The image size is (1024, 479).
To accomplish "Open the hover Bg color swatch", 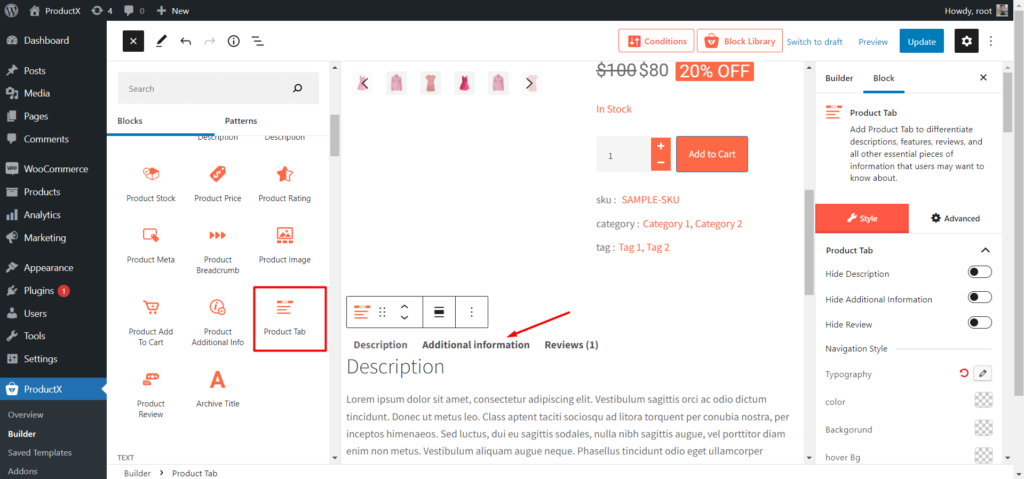I will coord(982,455).
